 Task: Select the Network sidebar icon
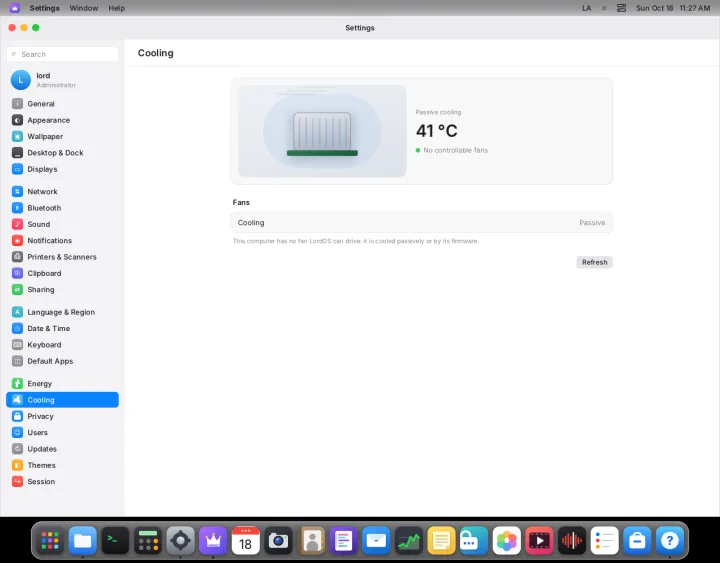coord(17,191)
